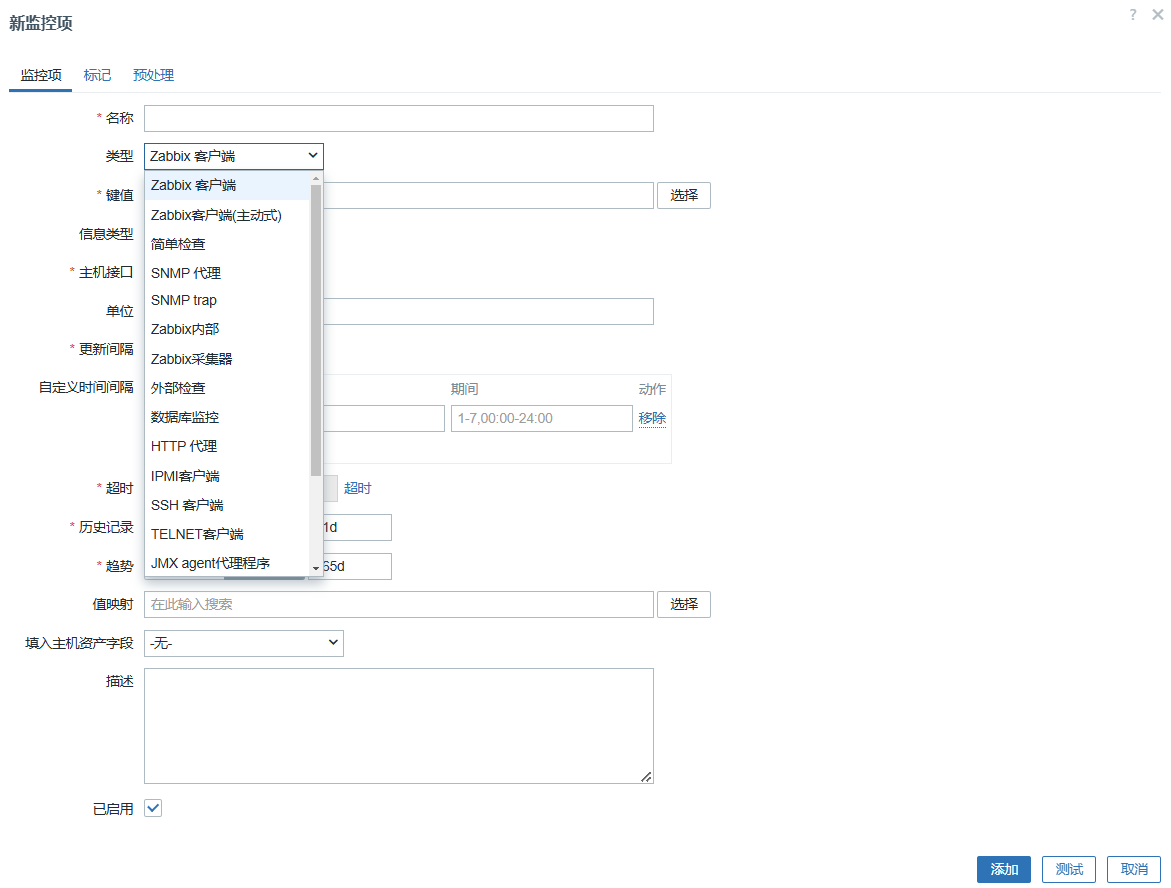Switch to the 标记 tab

click(97, 75)
